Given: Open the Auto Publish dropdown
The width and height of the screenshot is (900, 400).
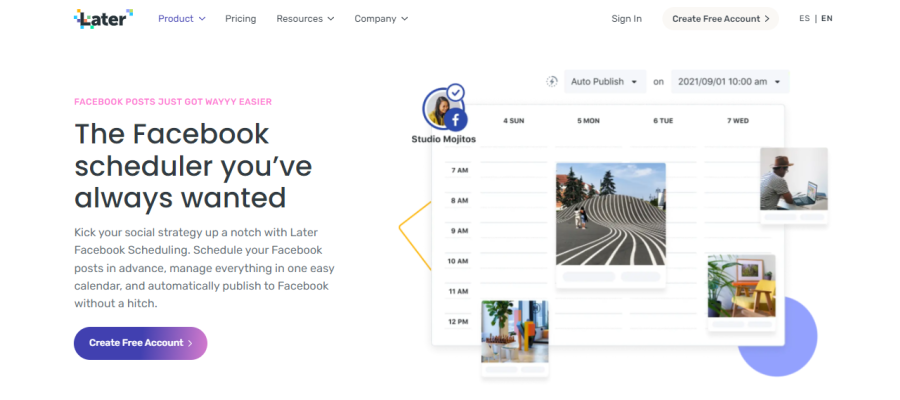Looking at the screenshot, I should click(x=605, y=81).
